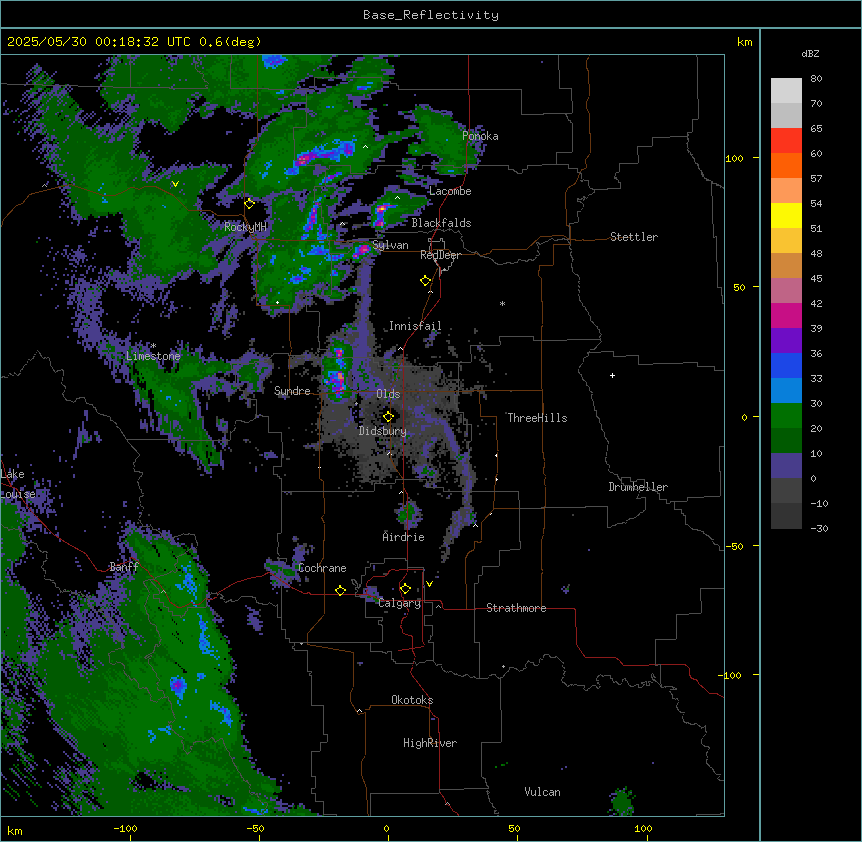This screenshot has height=842, width=862.
Task: Click the Limestone label
Action: coord(153,356)
